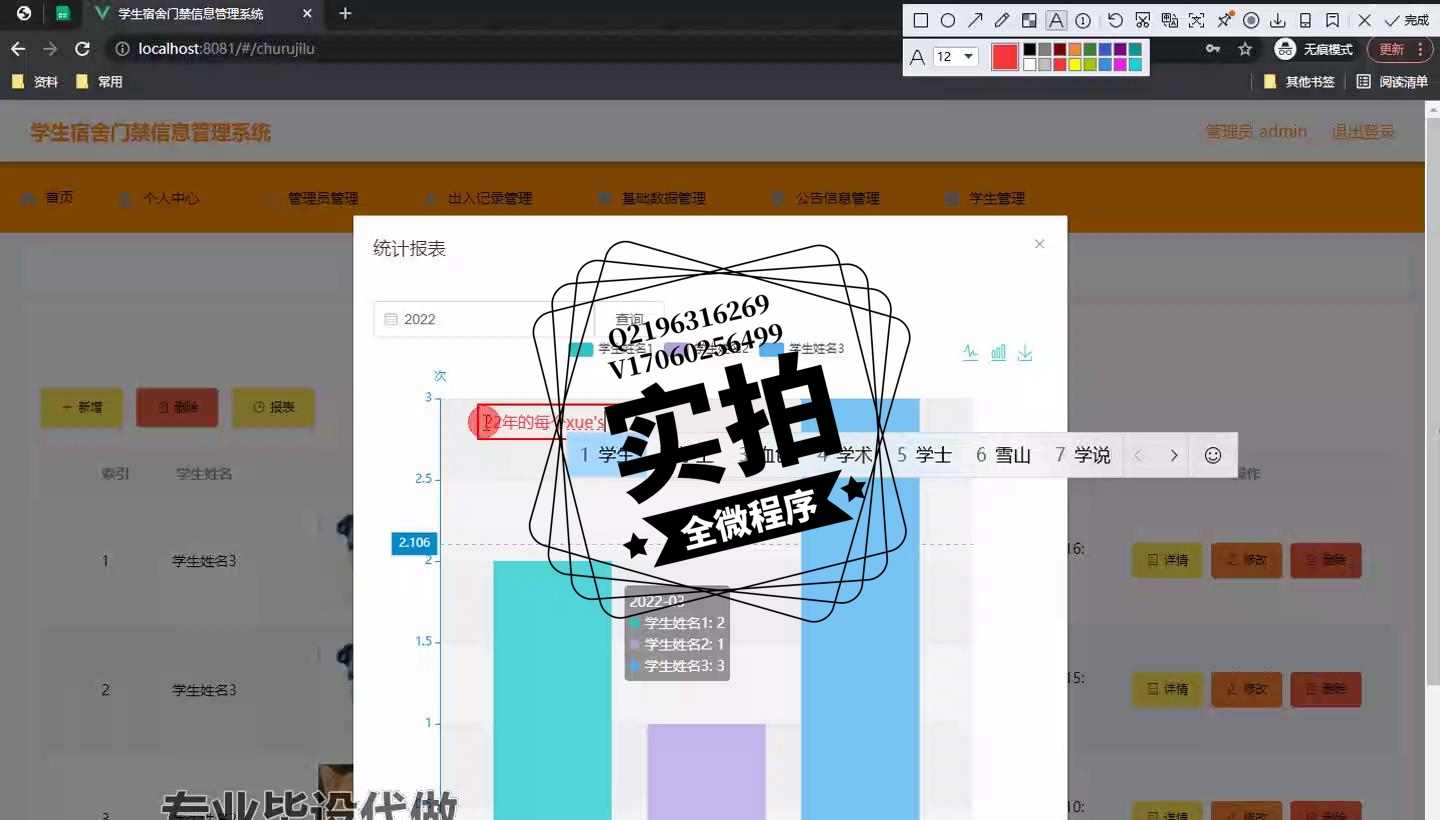Click 删除 for row 1

[1326, 560]
